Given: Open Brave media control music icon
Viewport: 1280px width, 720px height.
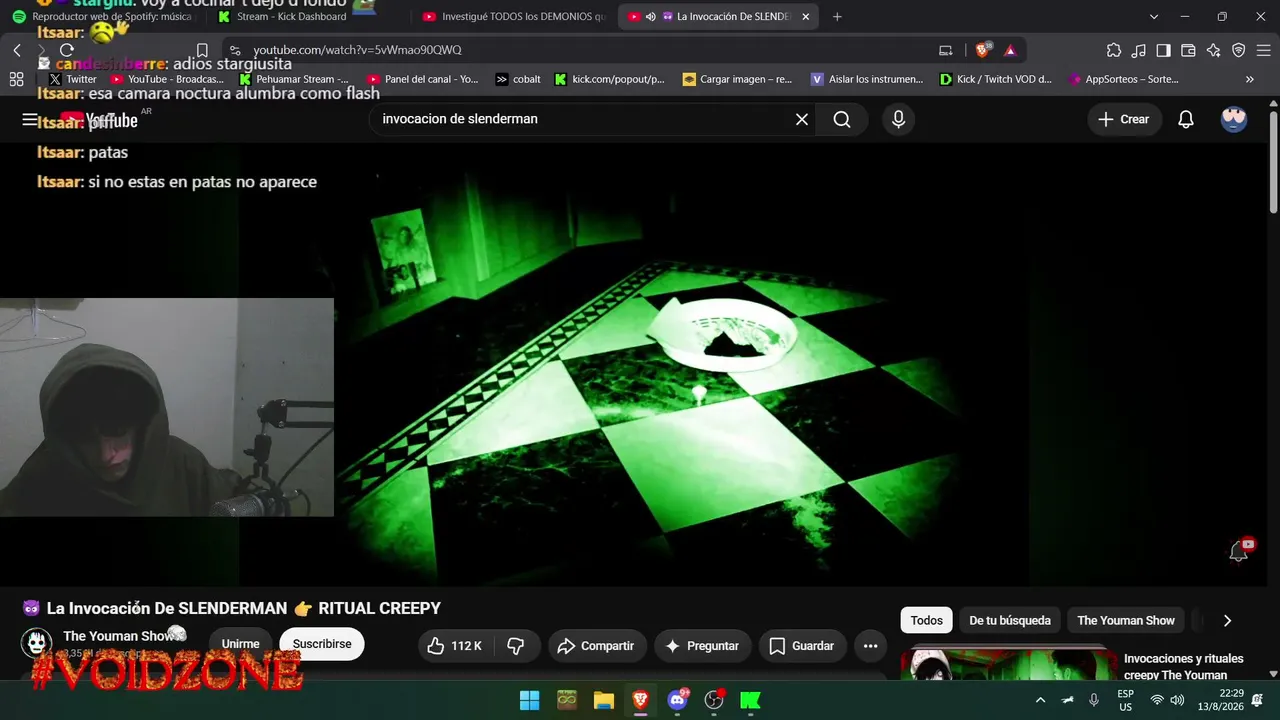Looking at the screenshot, I should pyautogui.click(x=1139, y=50).
